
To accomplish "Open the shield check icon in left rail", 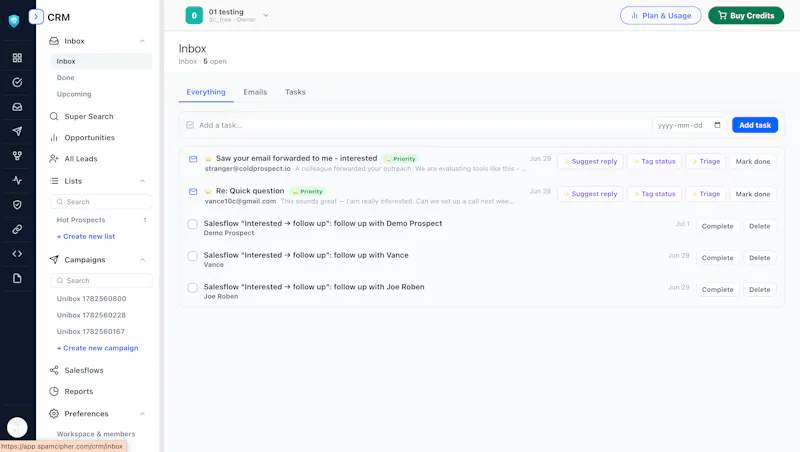I will click(x=17, y=205).
